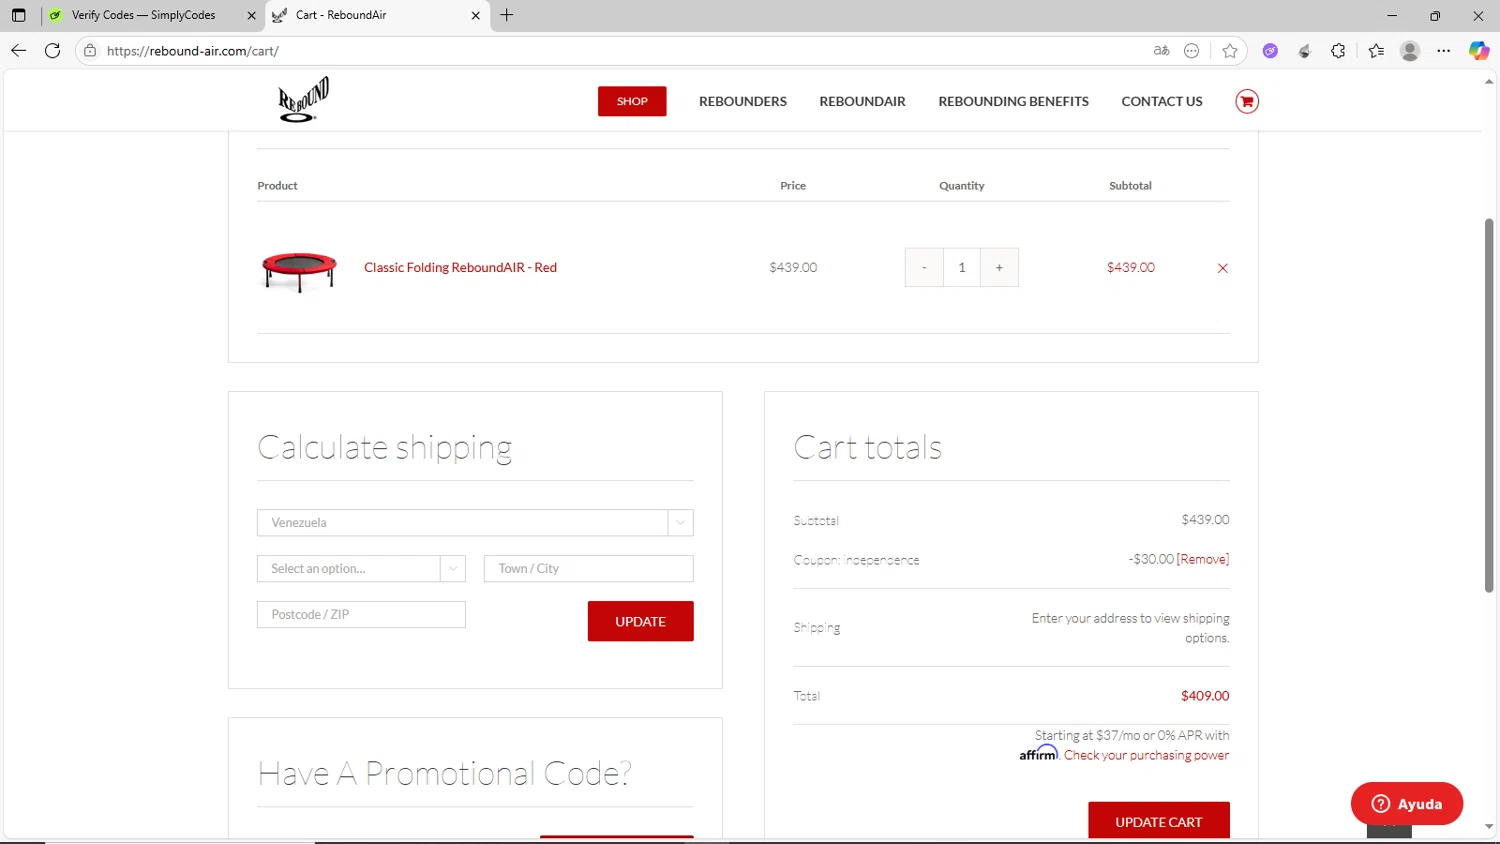1500x844 pixels.
Task: Open the CONTACT US page
Action: tap(1162, 101)
